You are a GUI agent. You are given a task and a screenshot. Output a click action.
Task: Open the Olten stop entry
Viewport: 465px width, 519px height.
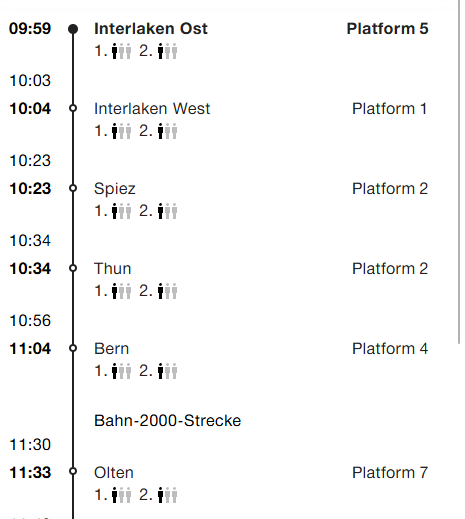(114, 473)
